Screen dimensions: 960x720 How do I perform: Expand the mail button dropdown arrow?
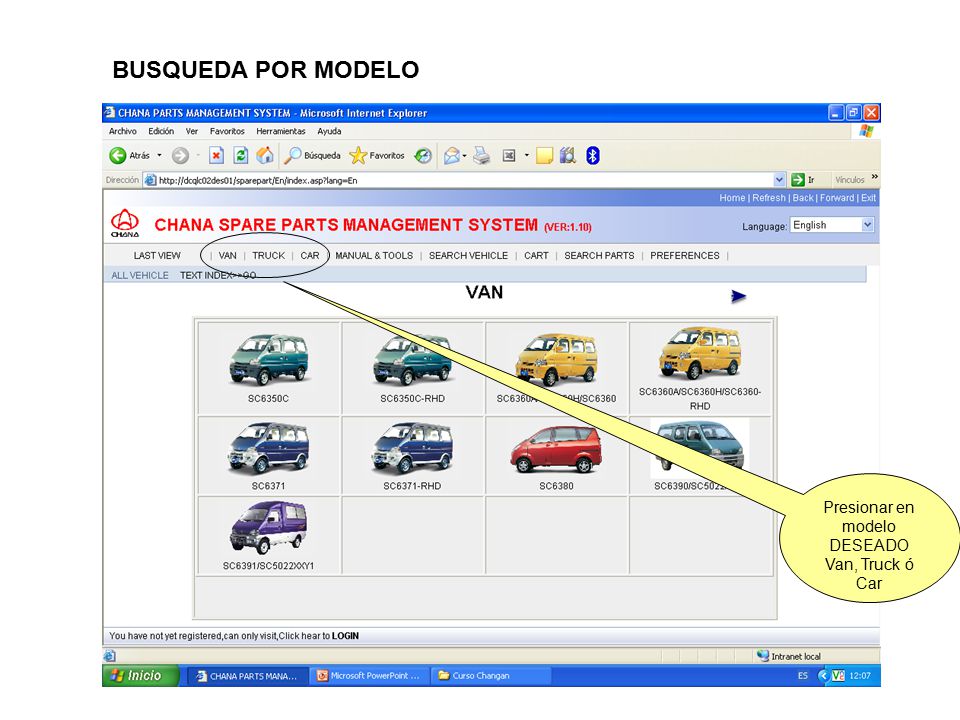click(x=465, y=156)
